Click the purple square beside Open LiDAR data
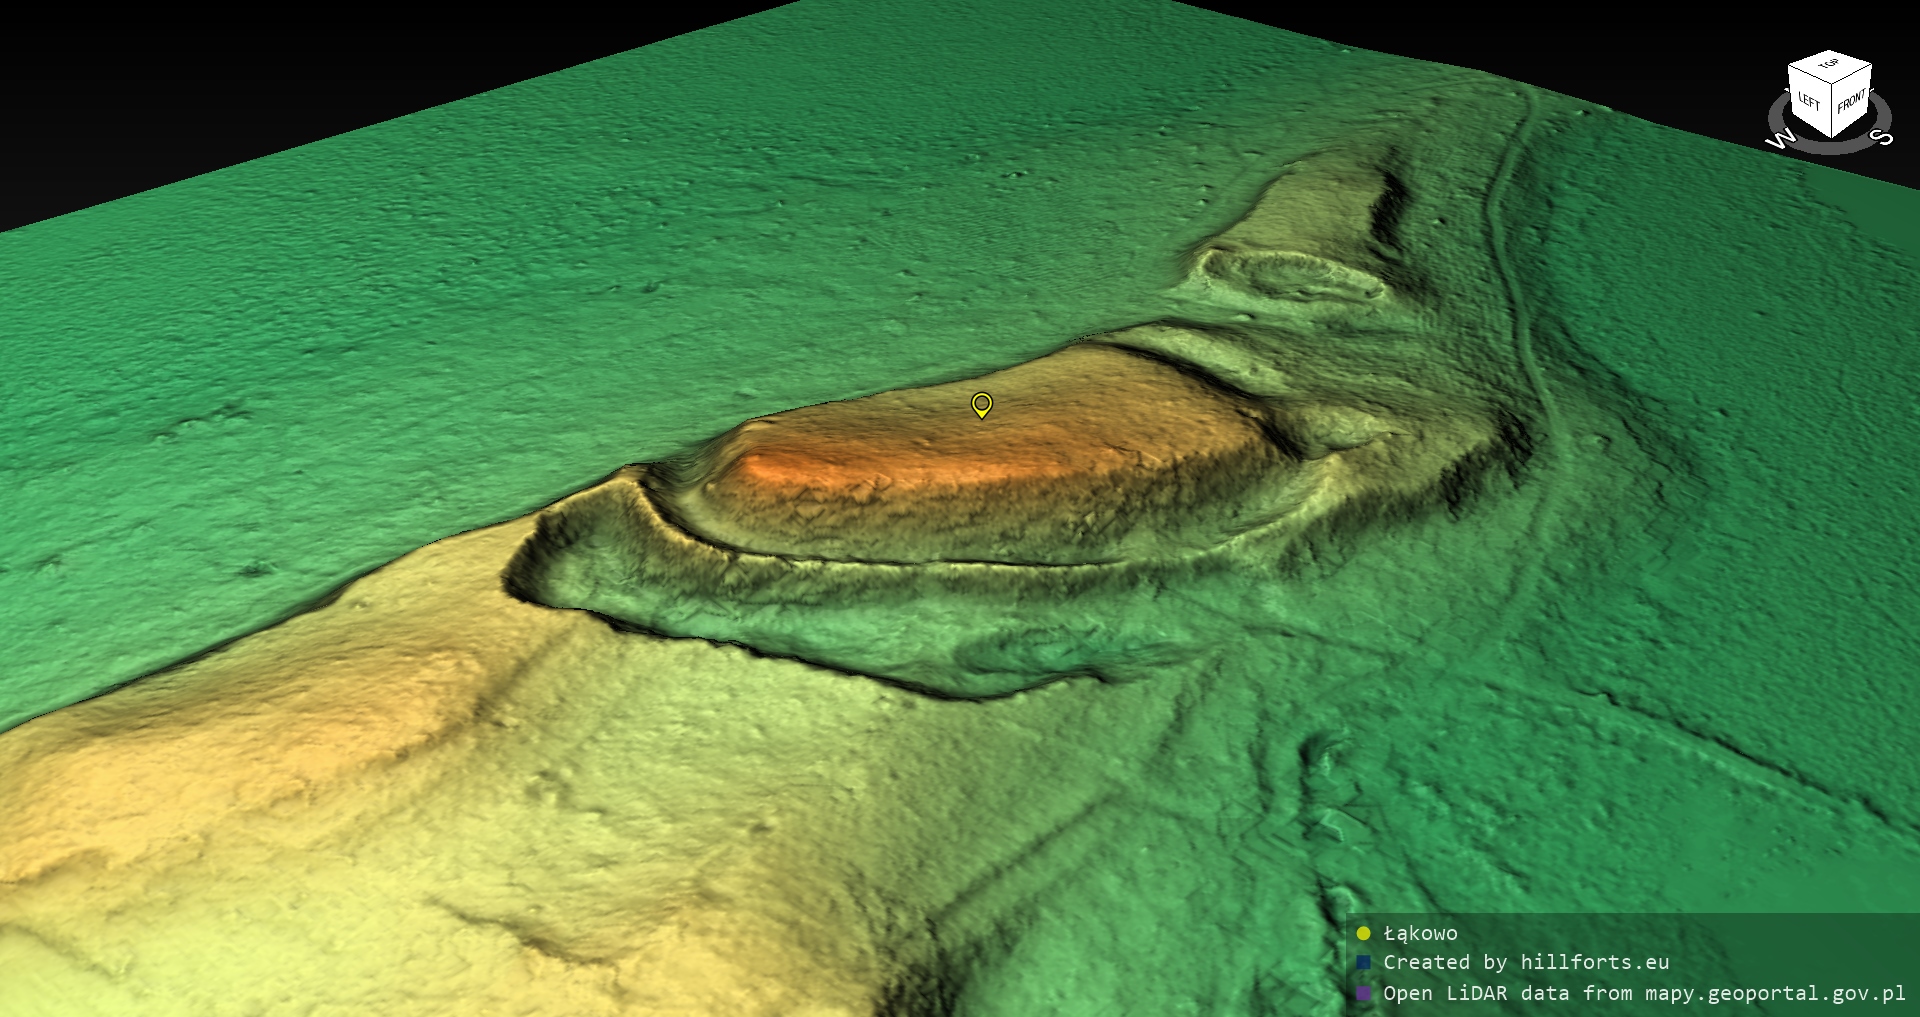Viewport: 1920px width, 1017px height. point(1363,994)
